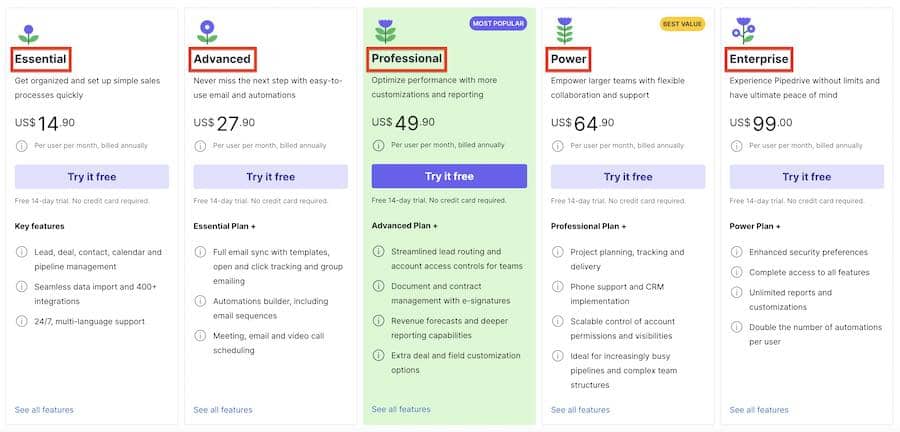Click Try it free for Essential plan

92,177
